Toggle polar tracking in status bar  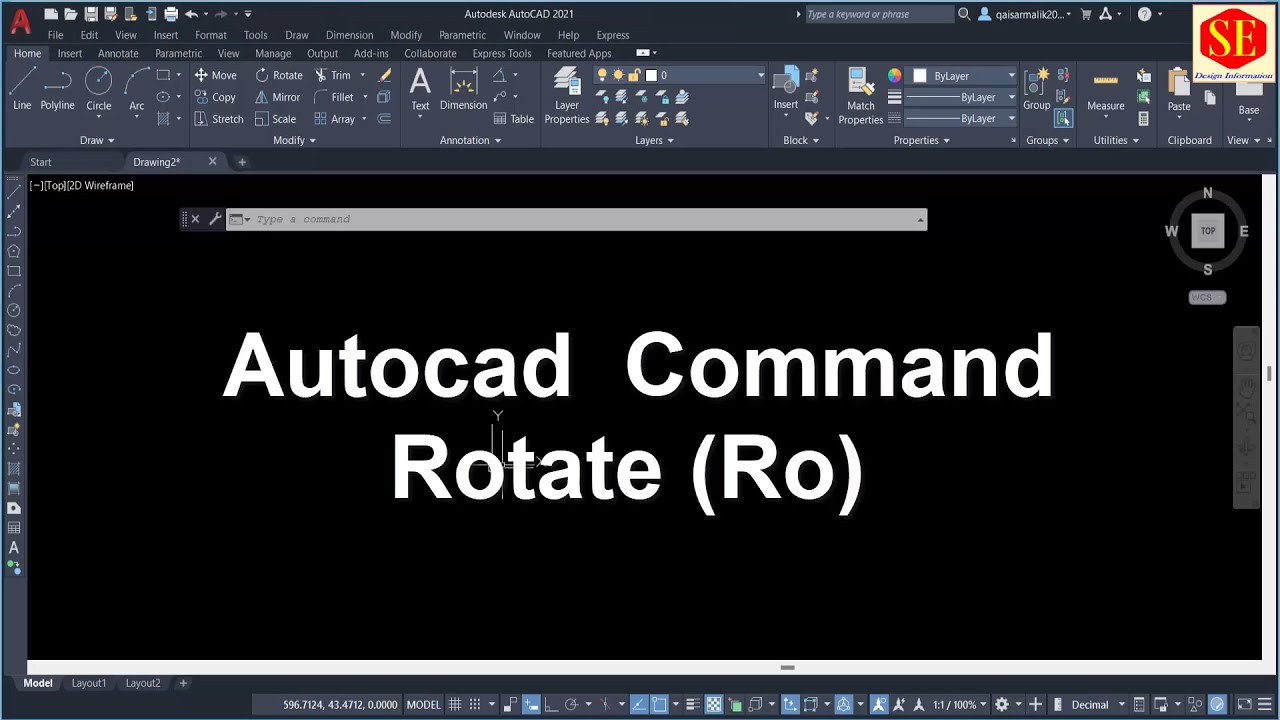click(571, 704)
